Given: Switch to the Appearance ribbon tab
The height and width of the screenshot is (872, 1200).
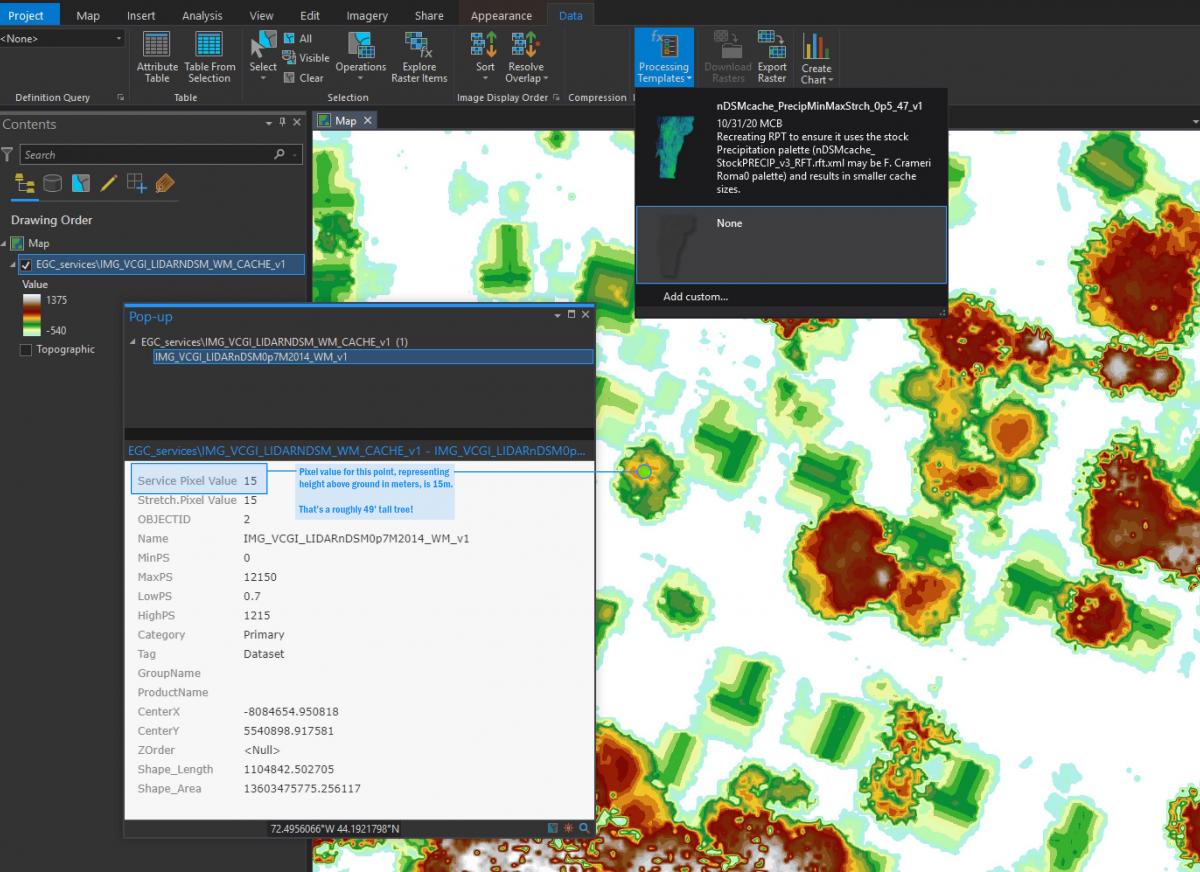Looking at the screenshot, I should pyautogui.click(x=501, y=16).
